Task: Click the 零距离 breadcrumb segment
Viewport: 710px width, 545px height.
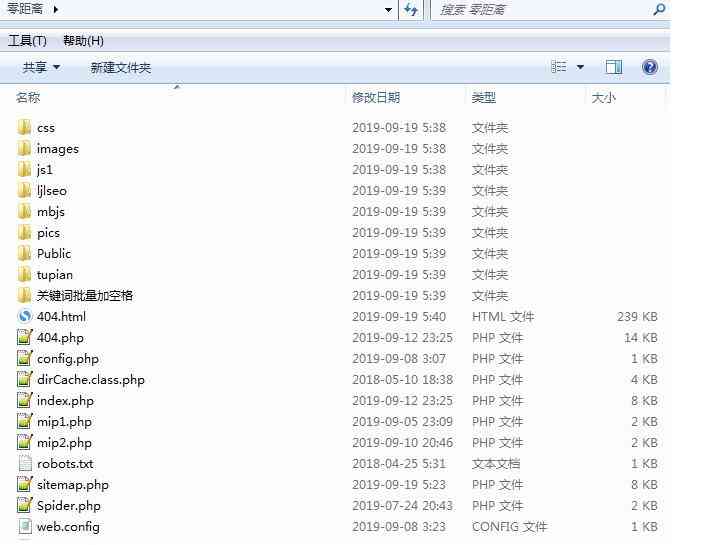Action: [x=25, y=9]
